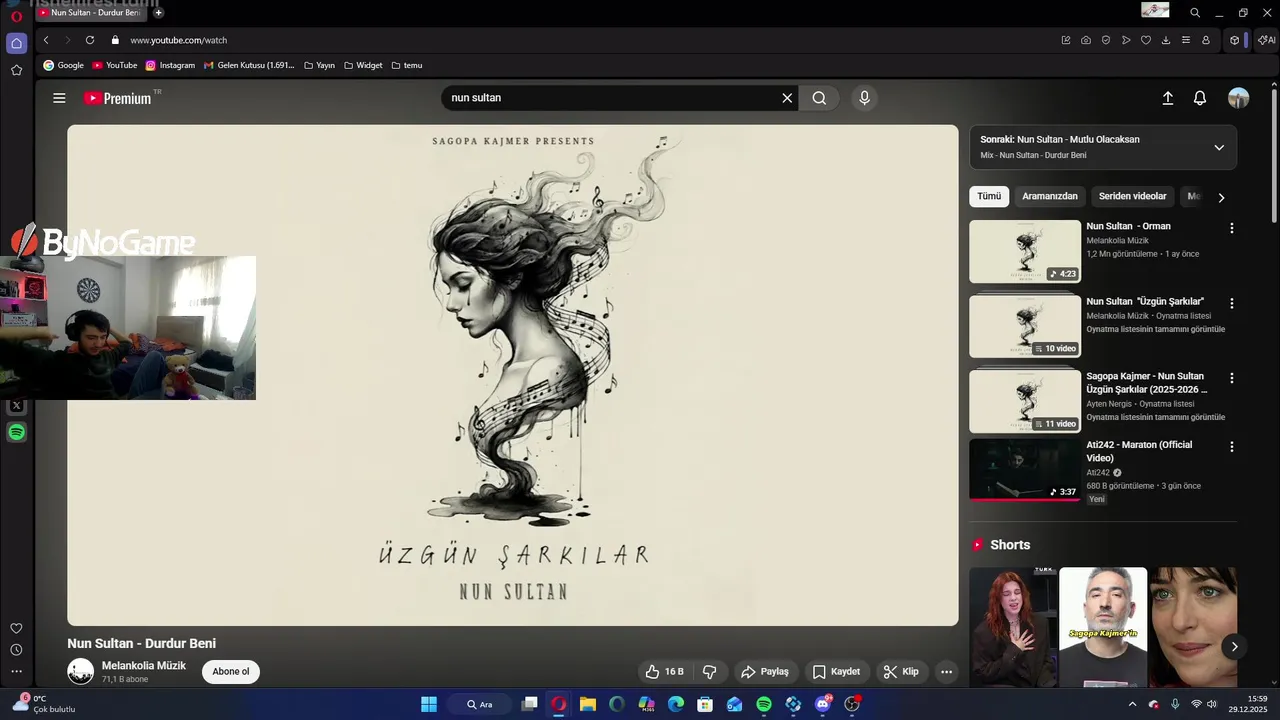Open options for Ati242 - Maraton video
Screen dimensions: 1280x720
click(x=1232, y=447)
